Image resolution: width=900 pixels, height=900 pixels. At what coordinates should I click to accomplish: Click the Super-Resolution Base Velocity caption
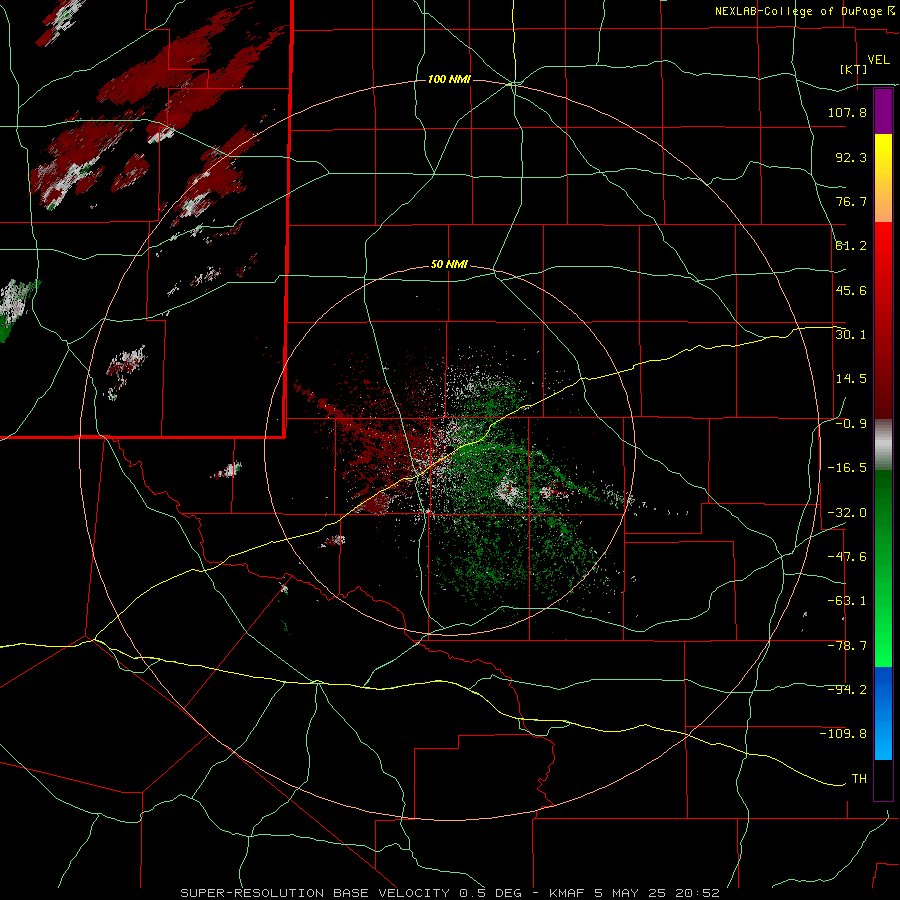[449, 893]
